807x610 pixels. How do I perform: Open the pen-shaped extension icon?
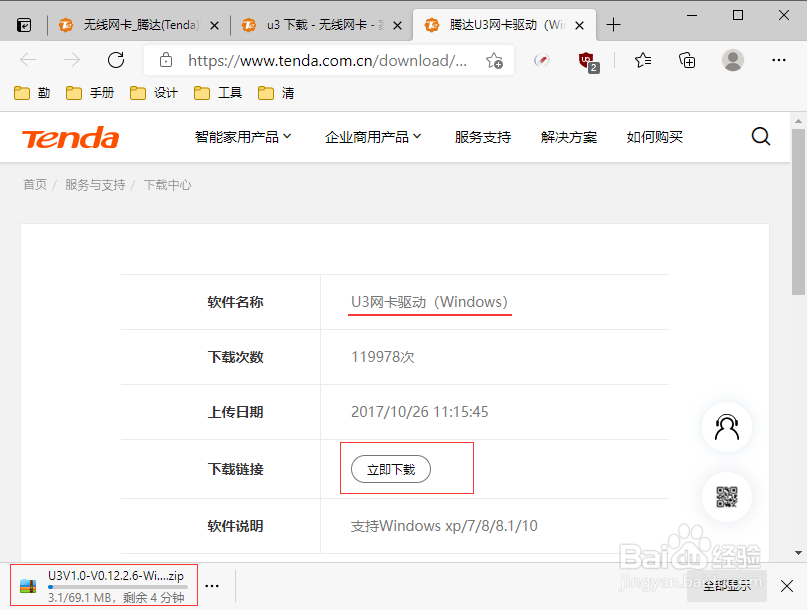(541, 60)
